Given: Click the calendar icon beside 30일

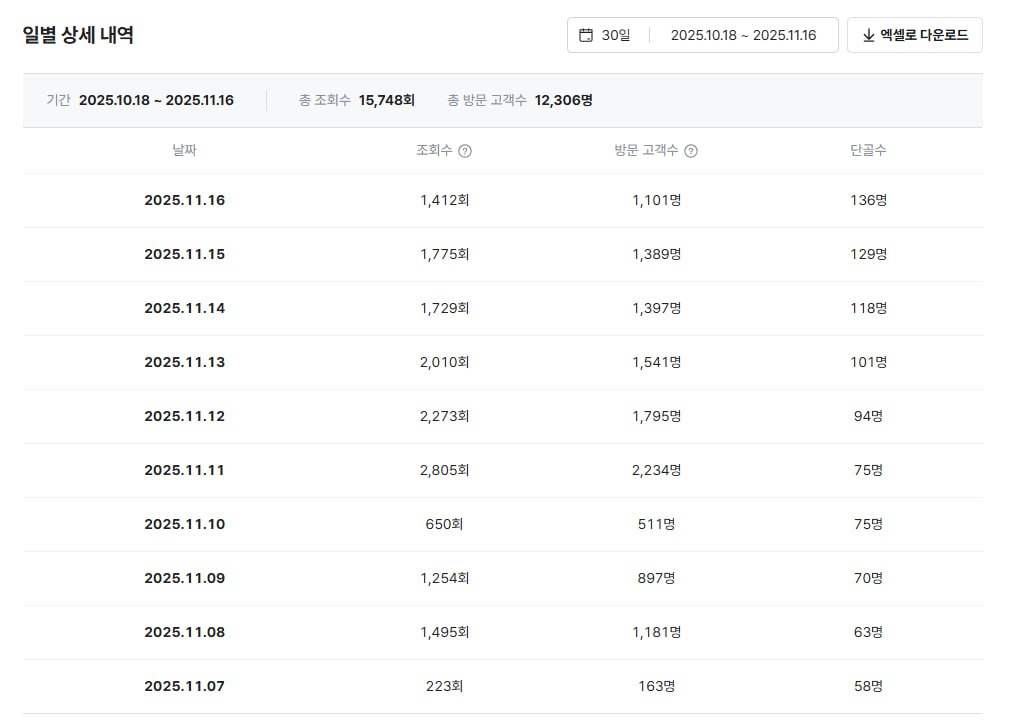Looking at the screenshot, I should (x=586, y=35).
